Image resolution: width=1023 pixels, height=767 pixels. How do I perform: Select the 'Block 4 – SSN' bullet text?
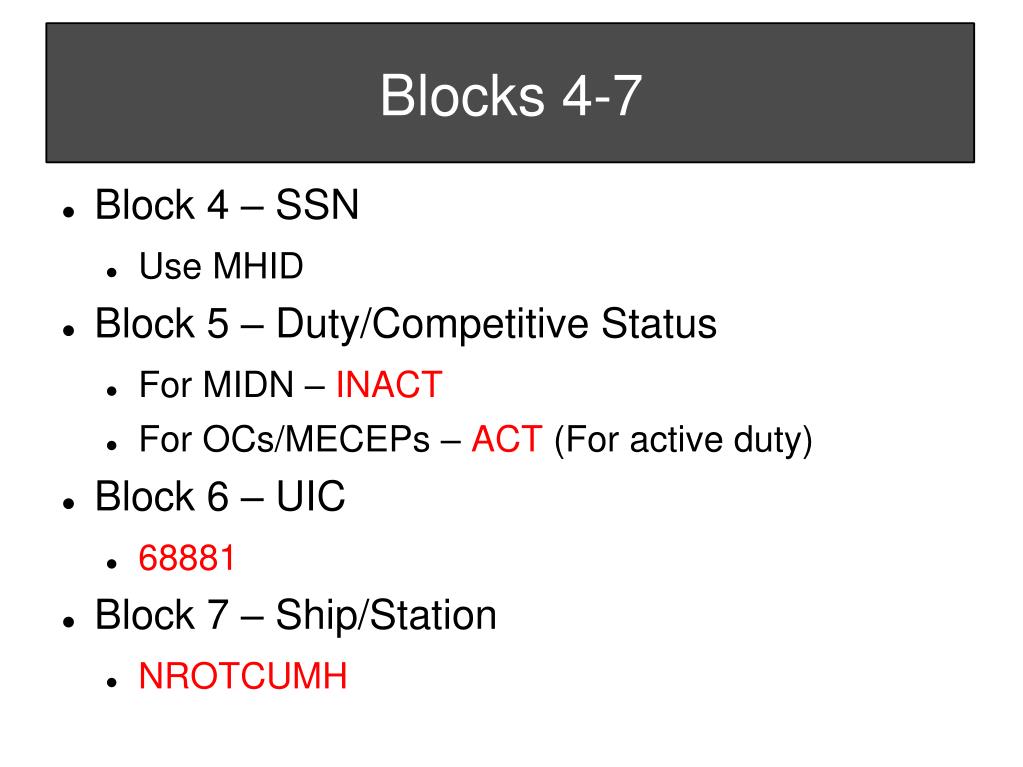[227, 205]
